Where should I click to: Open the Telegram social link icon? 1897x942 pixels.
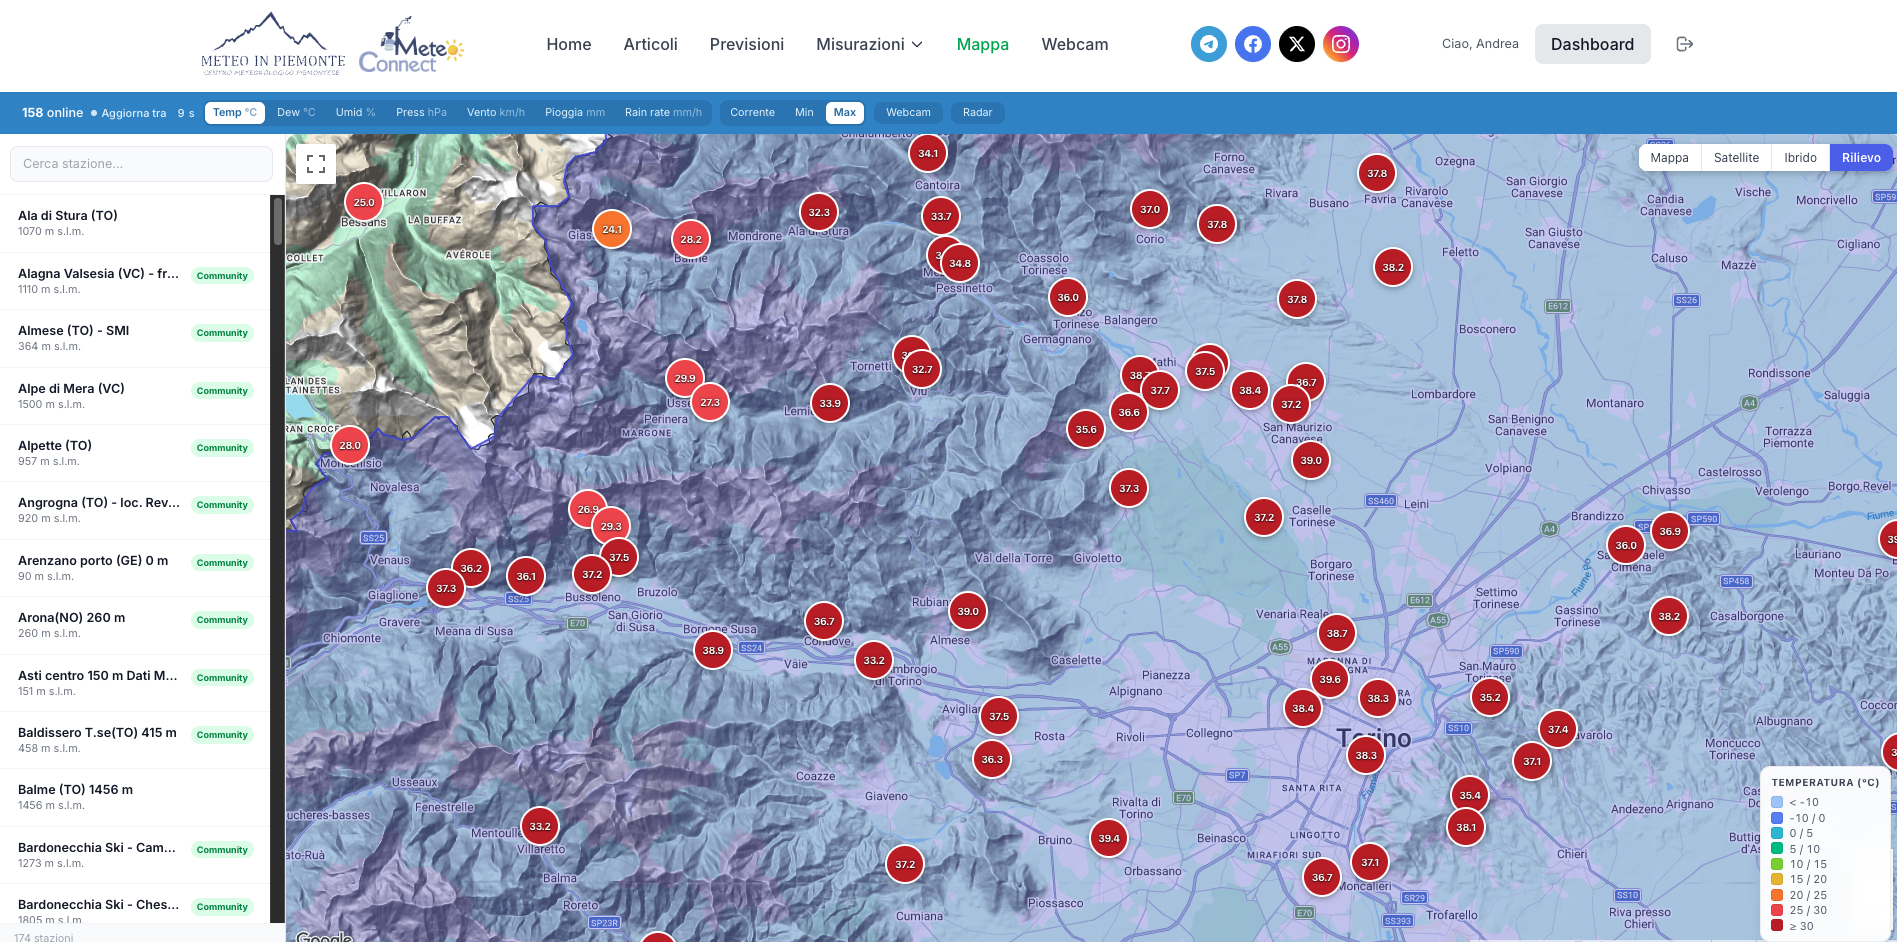click(x=1209, y=44)
